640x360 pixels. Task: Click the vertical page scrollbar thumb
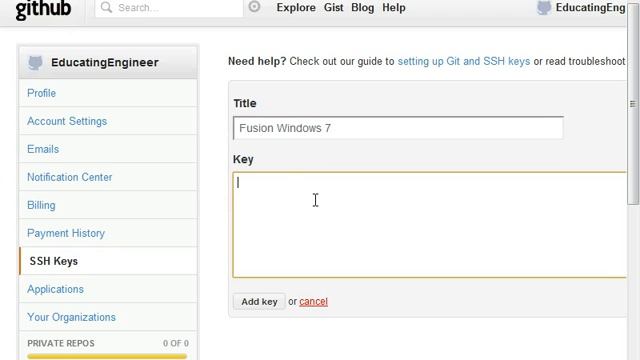(633, 104)
